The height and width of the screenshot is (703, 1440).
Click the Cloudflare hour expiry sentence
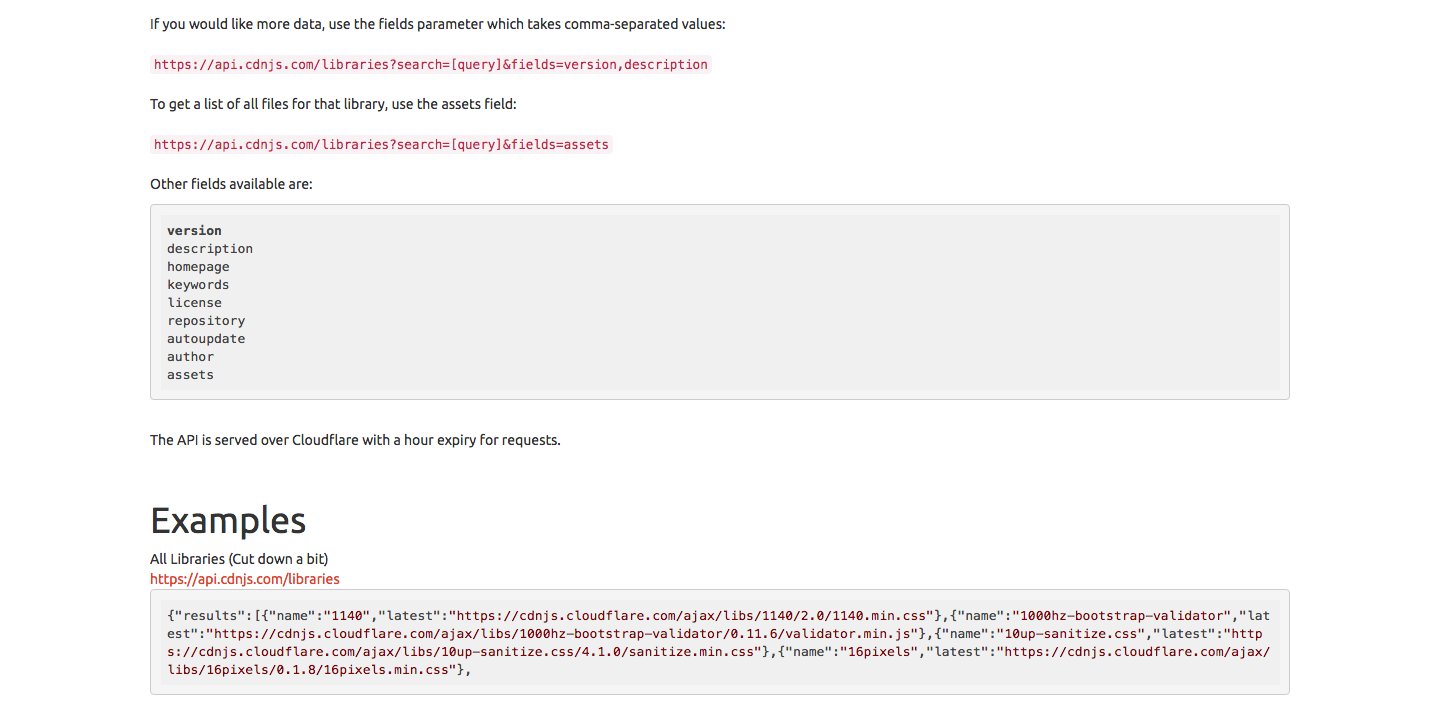355,440
